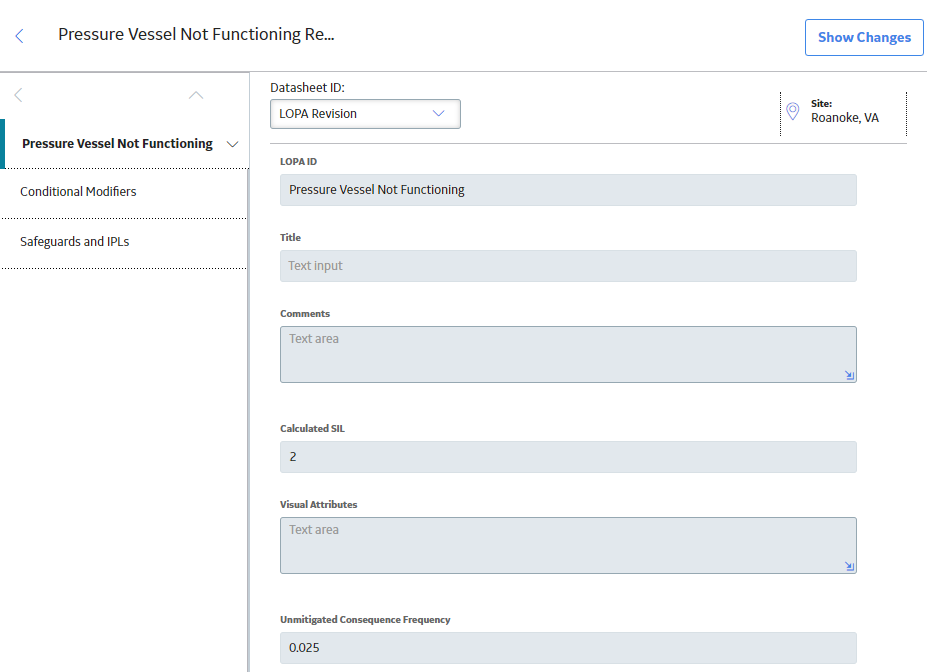Click the LOPA ID field

pos(568,190)
